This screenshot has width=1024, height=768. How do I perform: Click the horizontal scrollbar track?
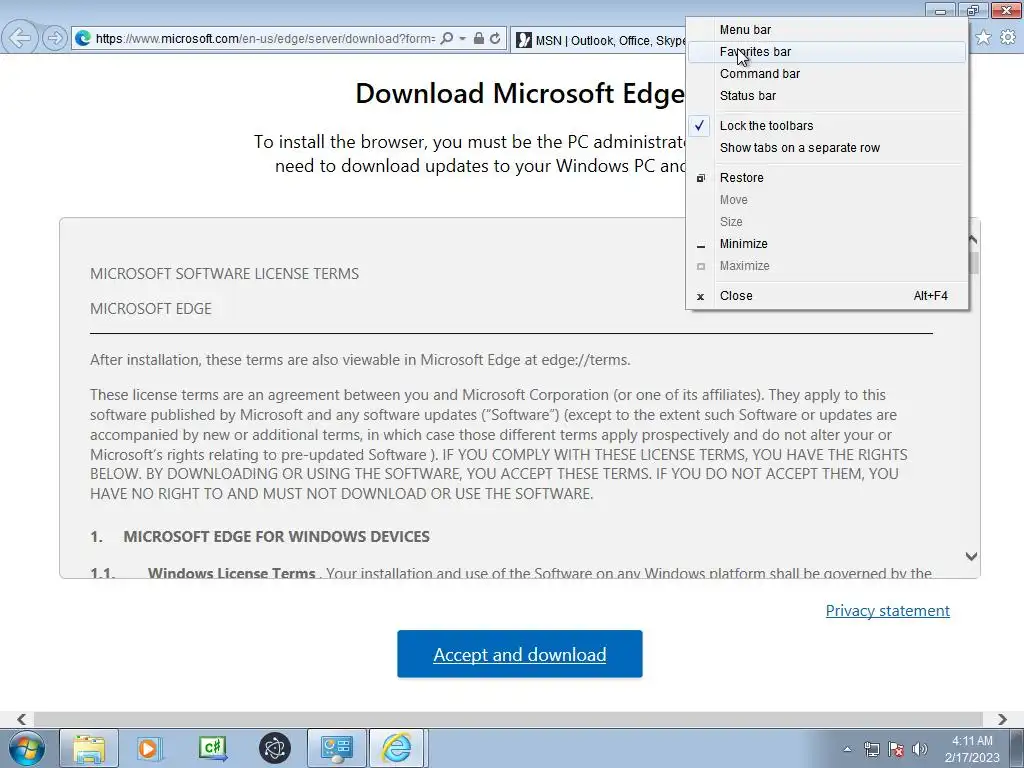(508, 719)
